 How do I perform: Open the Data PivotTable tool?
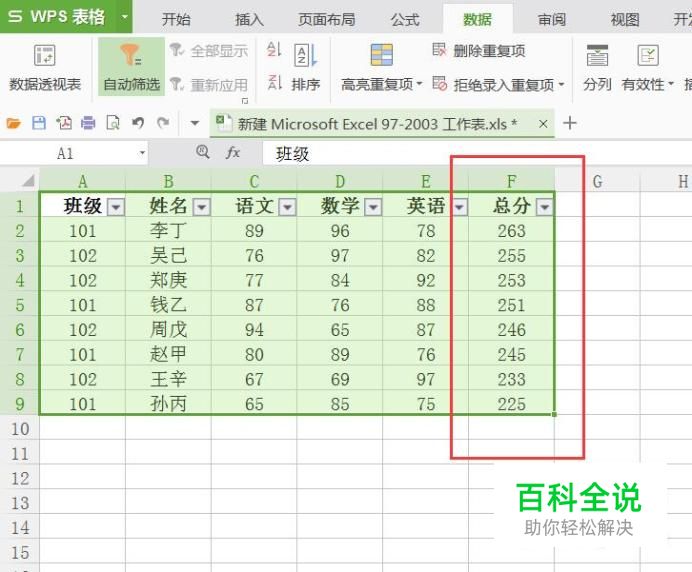point(45,67)
